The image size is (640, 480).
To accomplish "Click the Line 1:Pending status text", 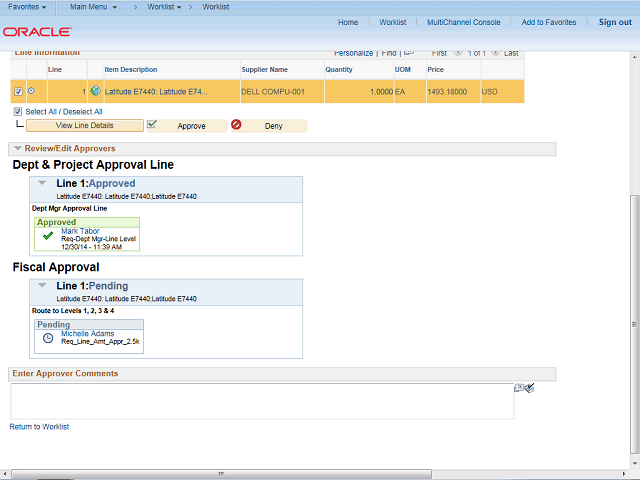I will 92,286.
